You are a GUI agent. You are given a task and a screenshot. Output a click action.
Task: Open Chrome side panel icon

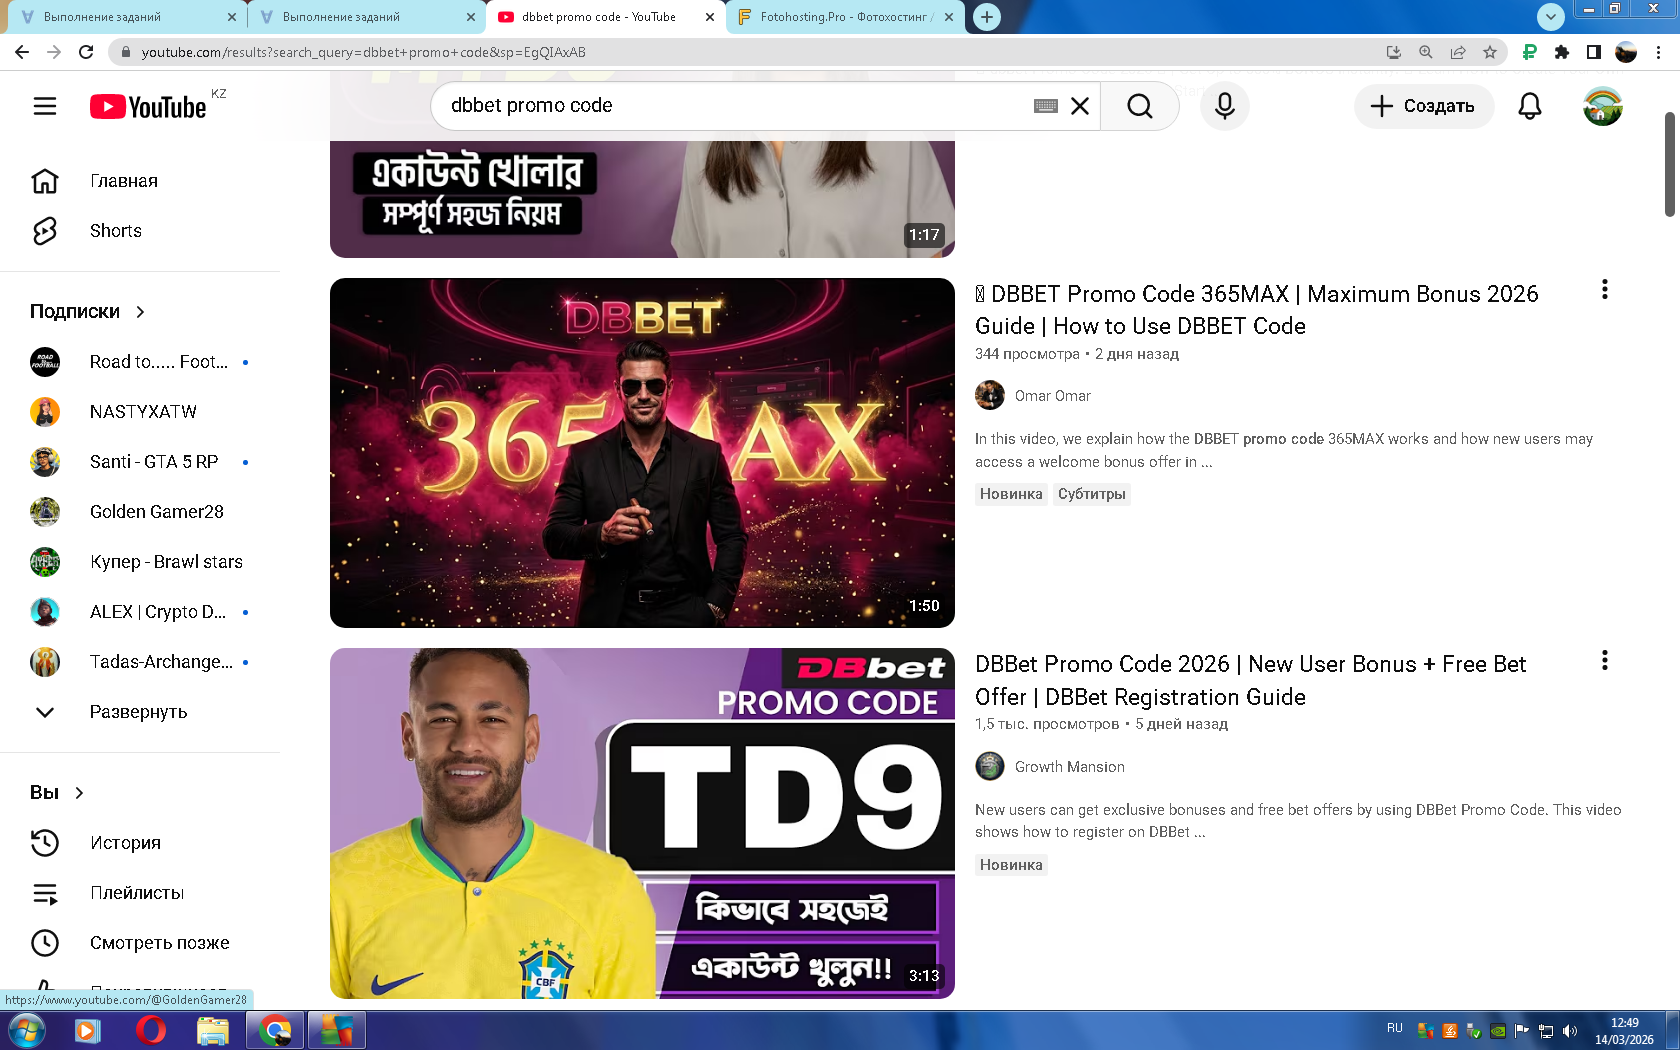click(x=1594, y=52)
